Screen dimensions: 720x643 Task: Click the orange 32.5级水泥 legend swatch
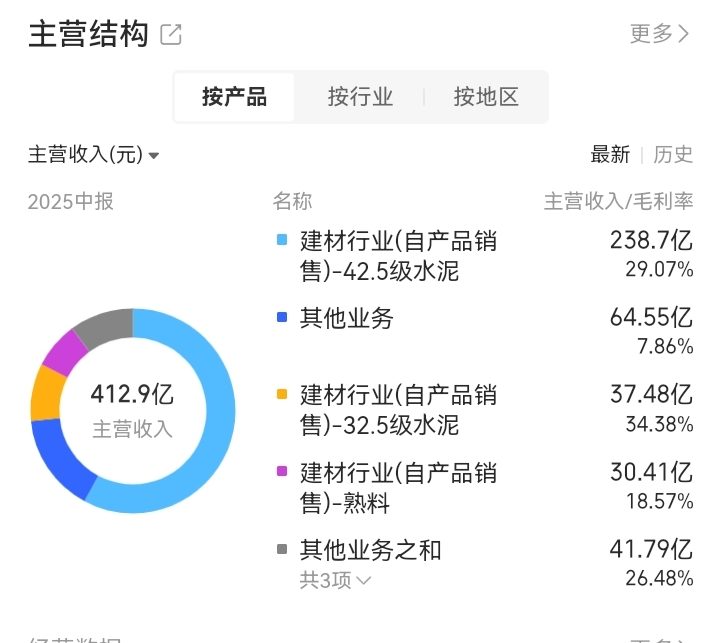[x=282, y=394]
